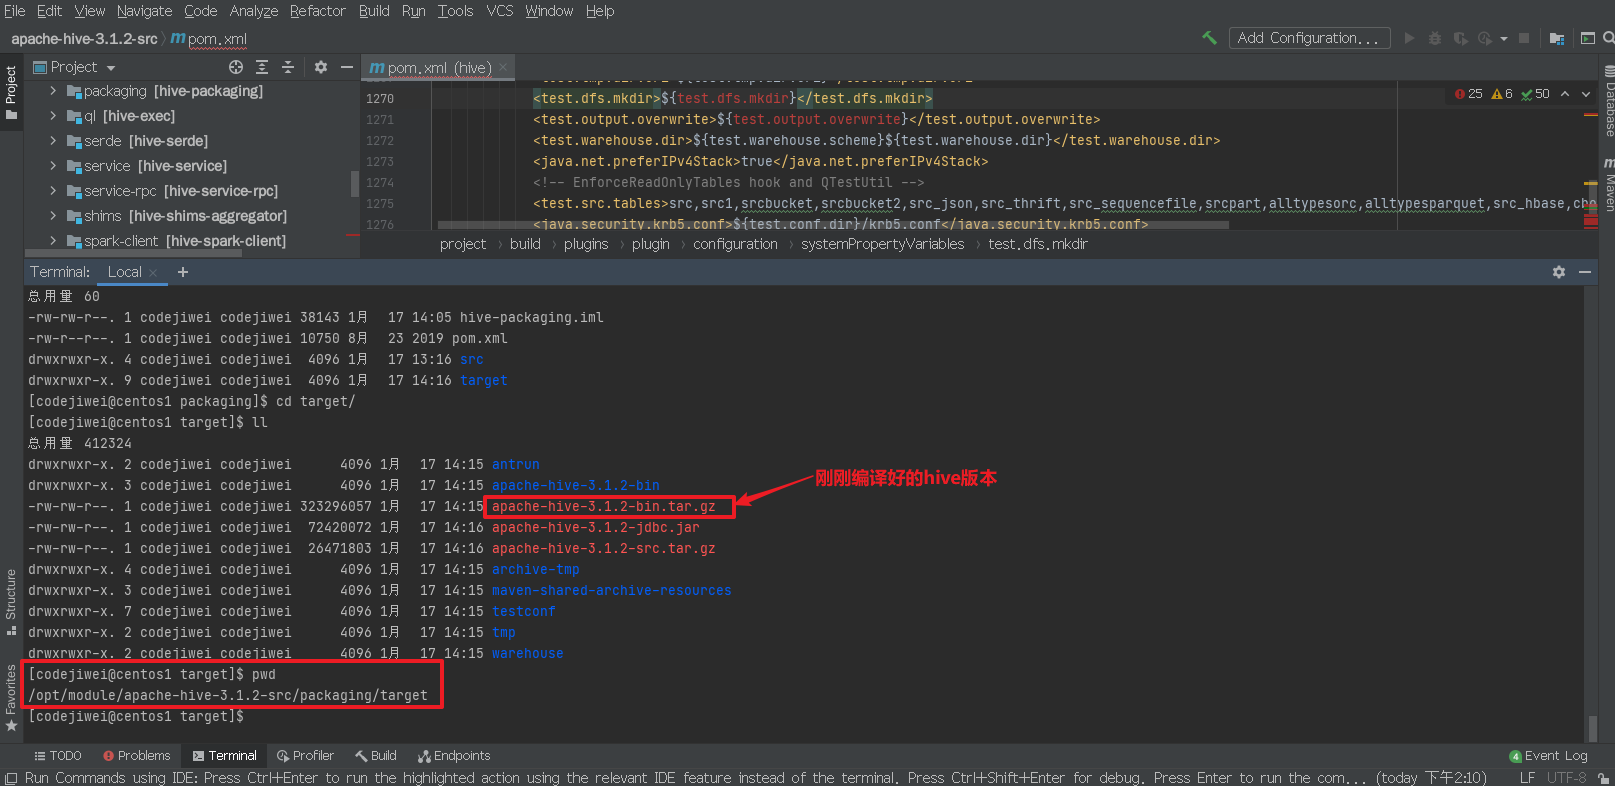This screenshot has width=1615, height=786.
Task: Open the Database sidebar tool window
Action: click(1608, 103)
